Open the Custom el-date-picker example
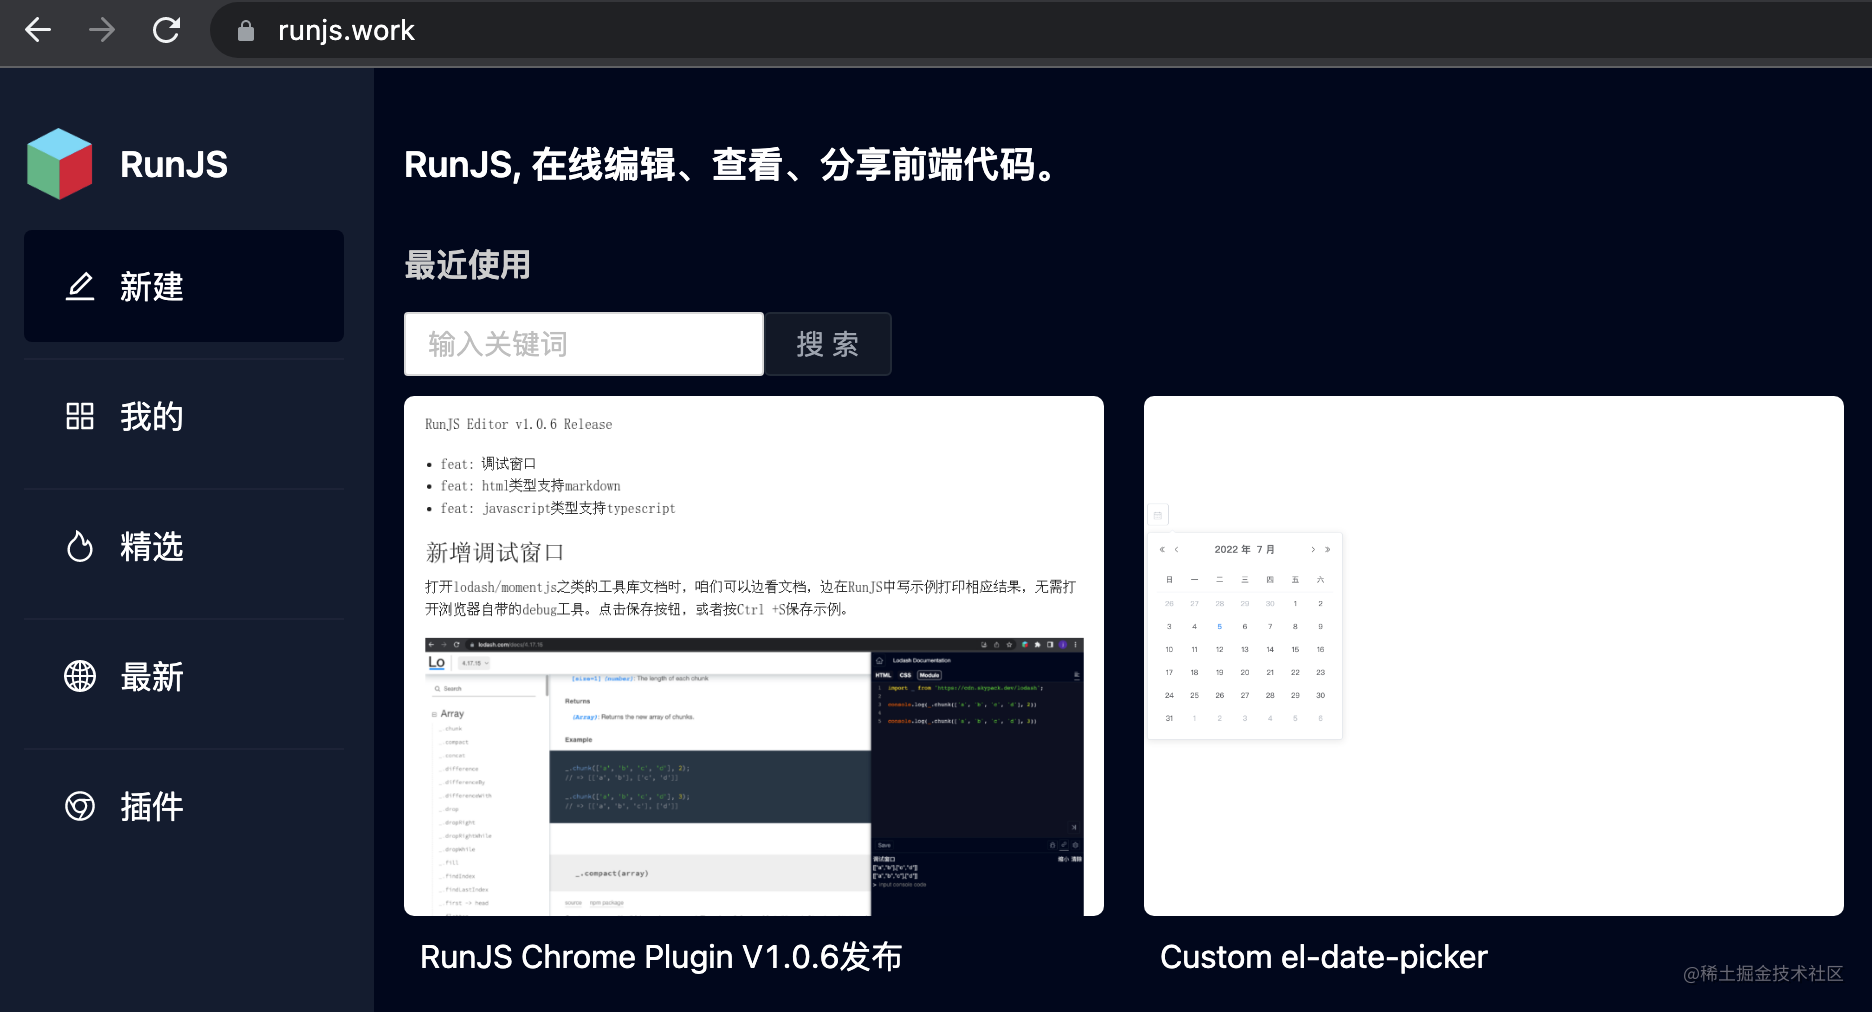 tap(1322, 957)
